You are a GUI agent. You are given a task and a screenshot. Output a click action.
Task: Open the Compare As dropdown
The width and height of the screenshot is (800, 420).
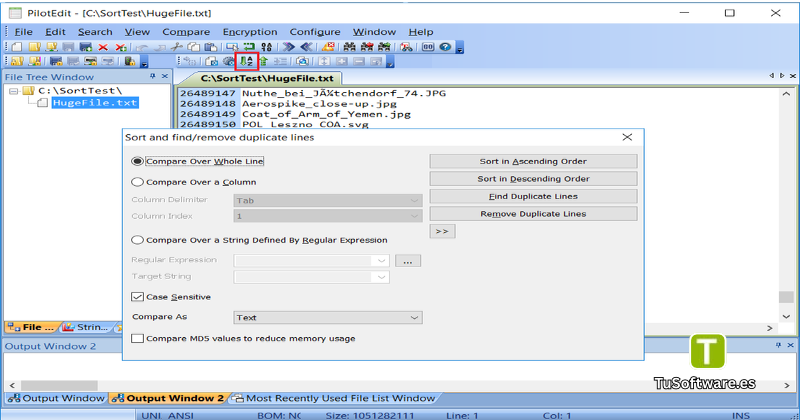click(x=328, y=317)
